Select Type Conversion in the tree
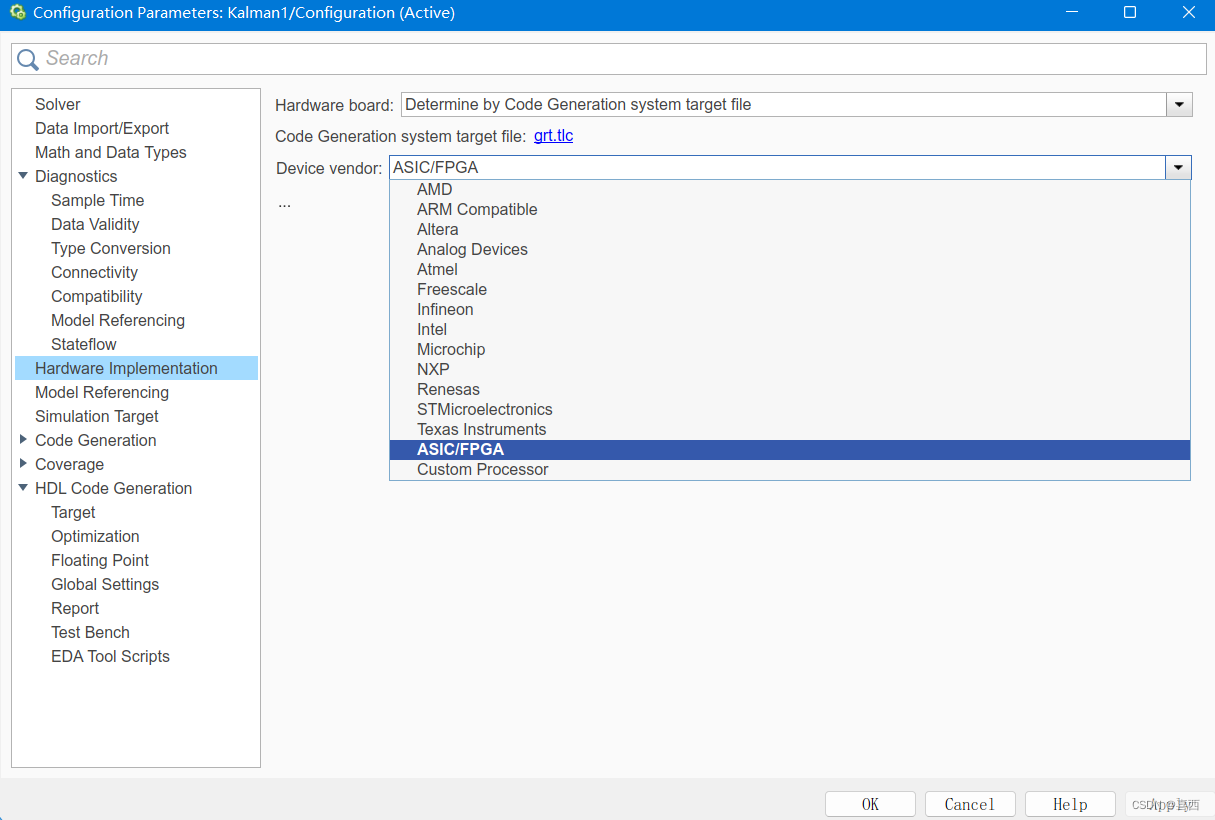 tap(111, 249)
